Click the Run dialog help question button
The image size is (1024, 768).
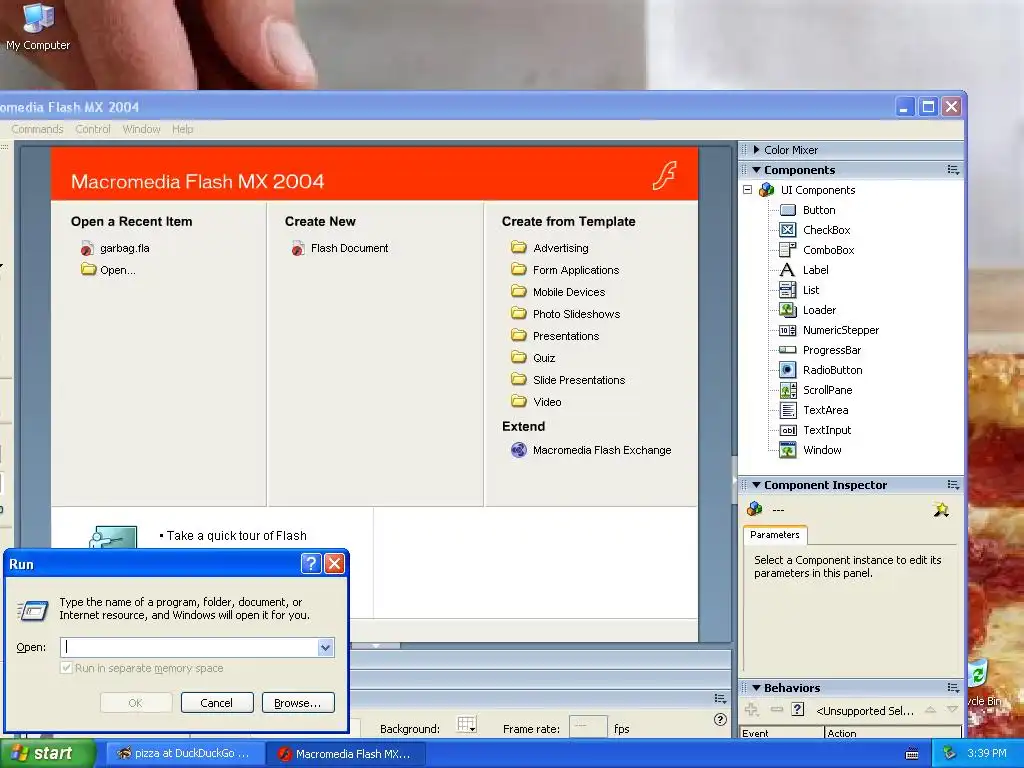click(311, 564)
